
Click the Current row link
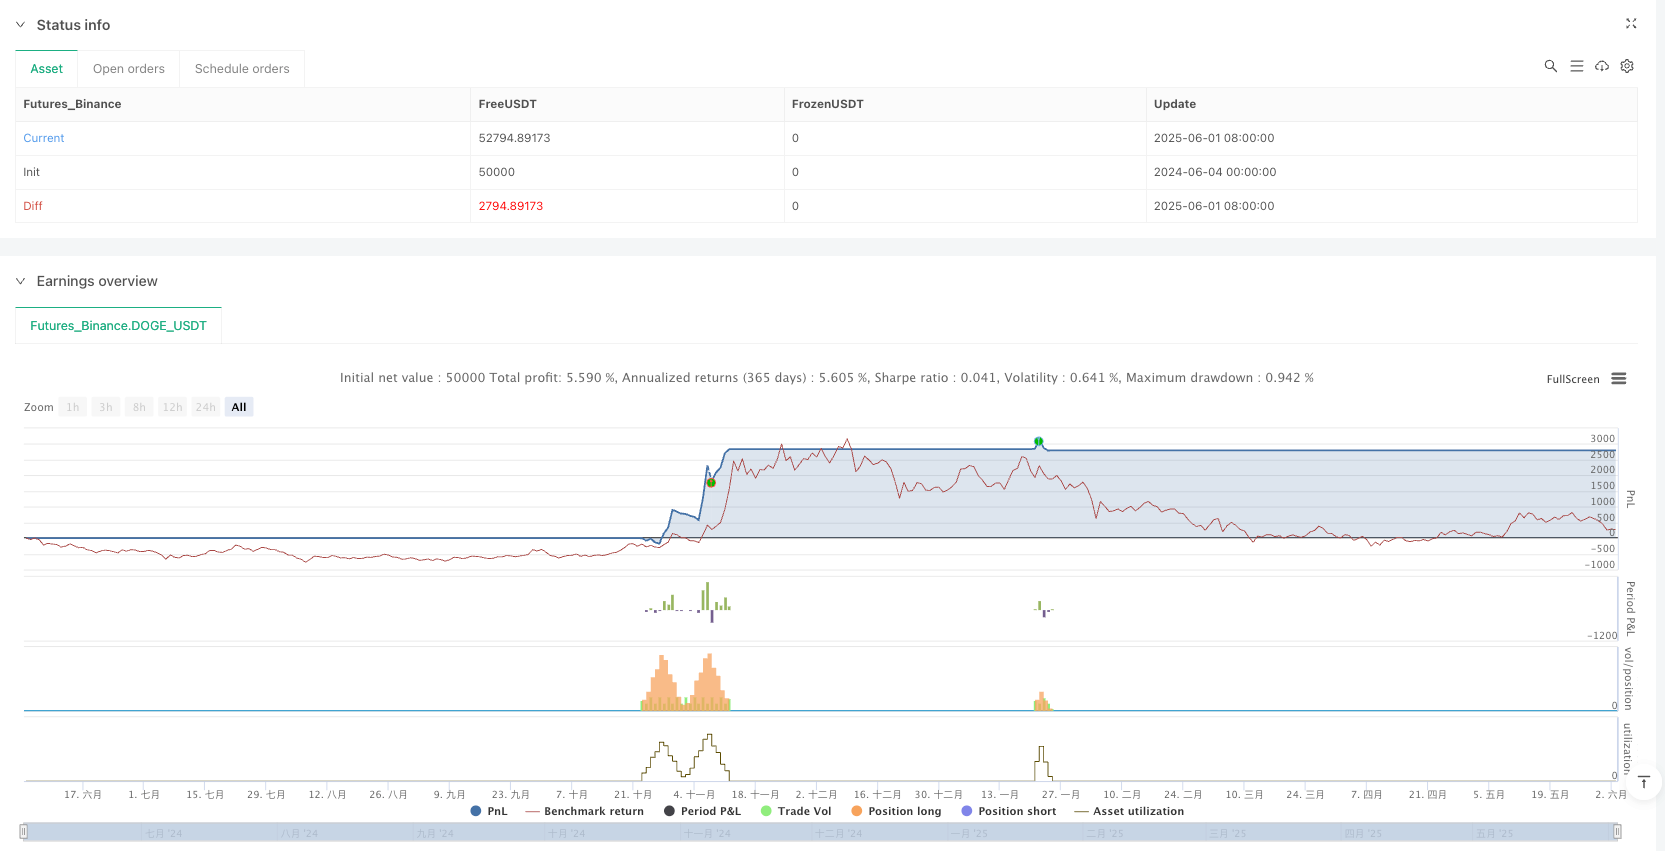(x=44, y=138)
